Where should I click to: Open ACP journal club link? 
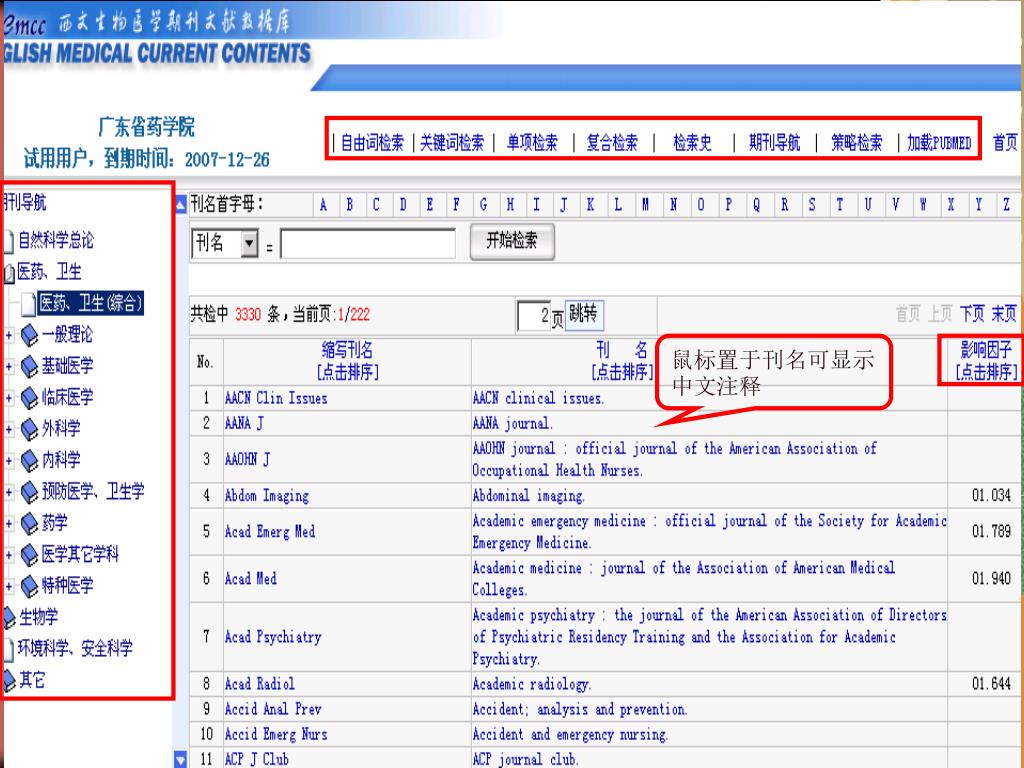coord(525,760)
